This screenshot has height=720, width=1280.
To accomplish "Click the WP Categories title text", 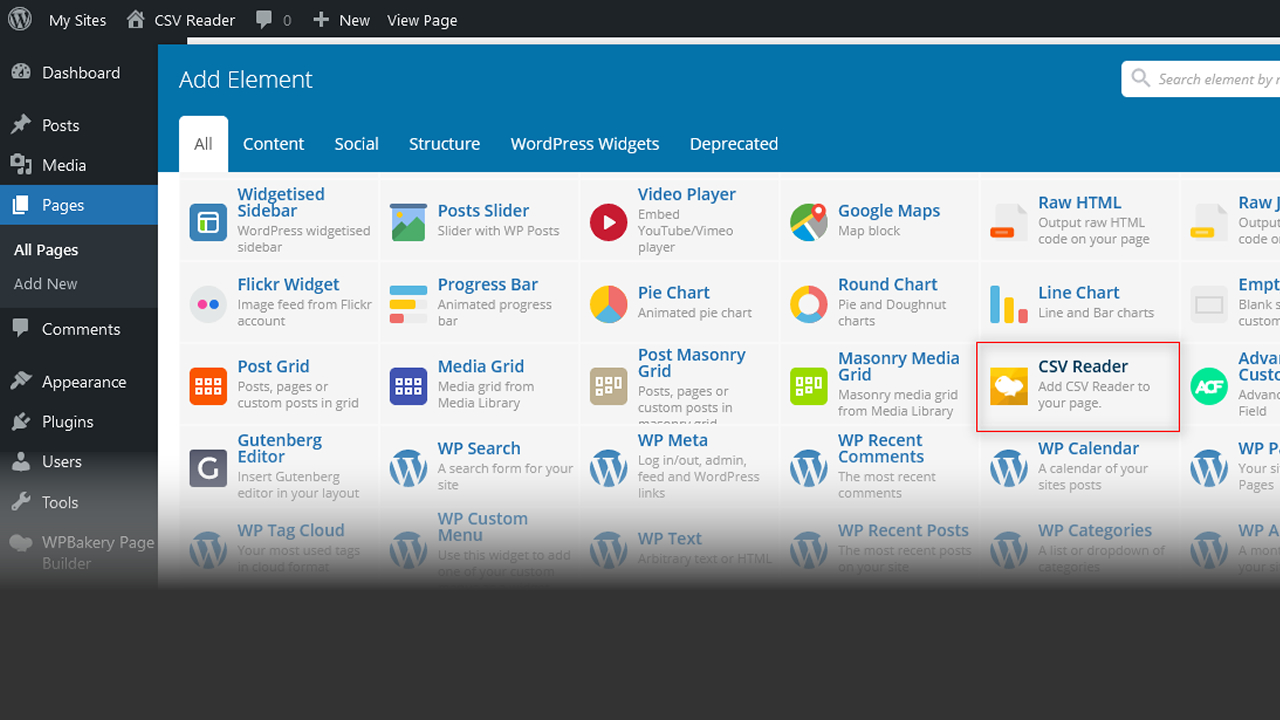I will tap(1095, 530).
